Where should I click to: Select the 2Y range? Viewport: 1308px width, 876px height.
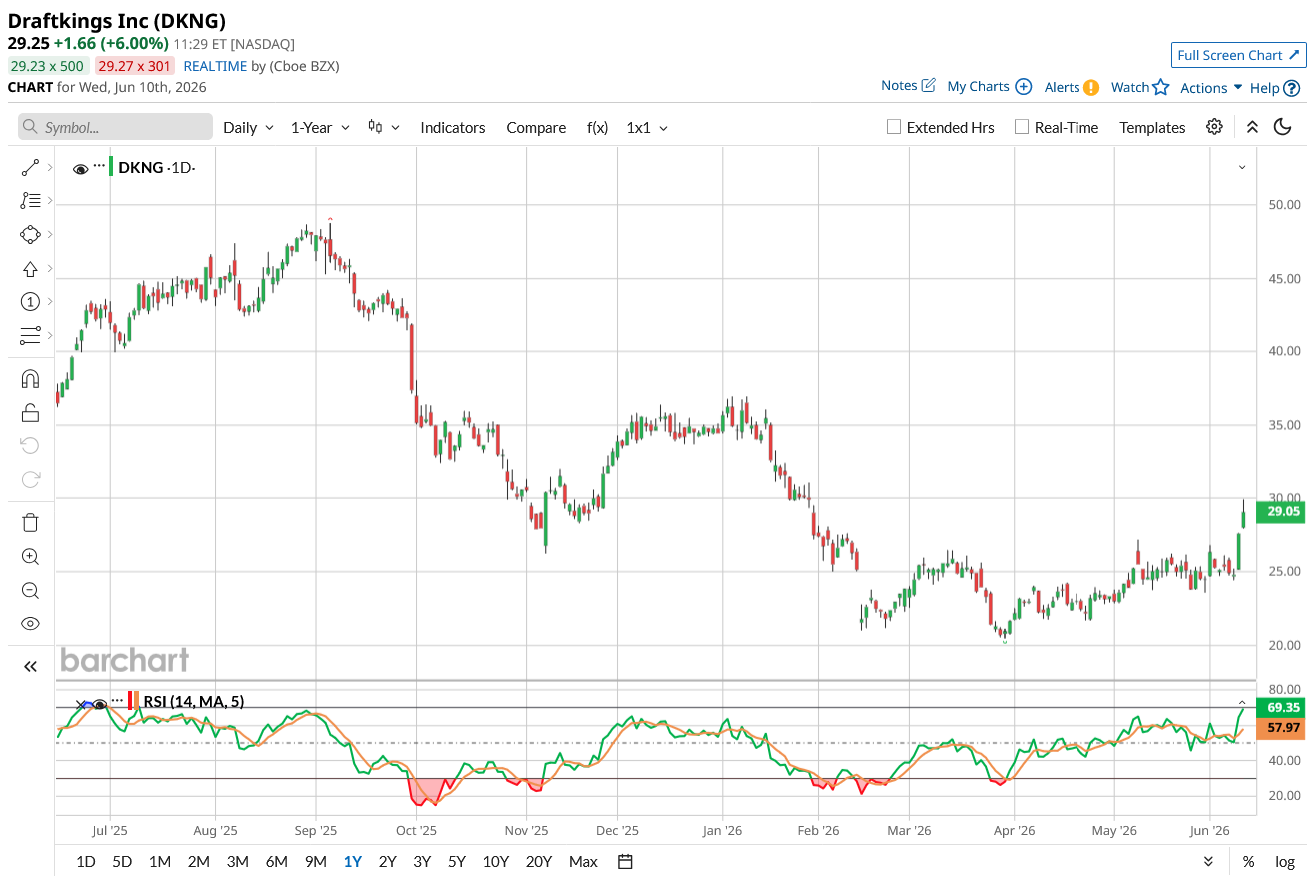pos(387,862)
